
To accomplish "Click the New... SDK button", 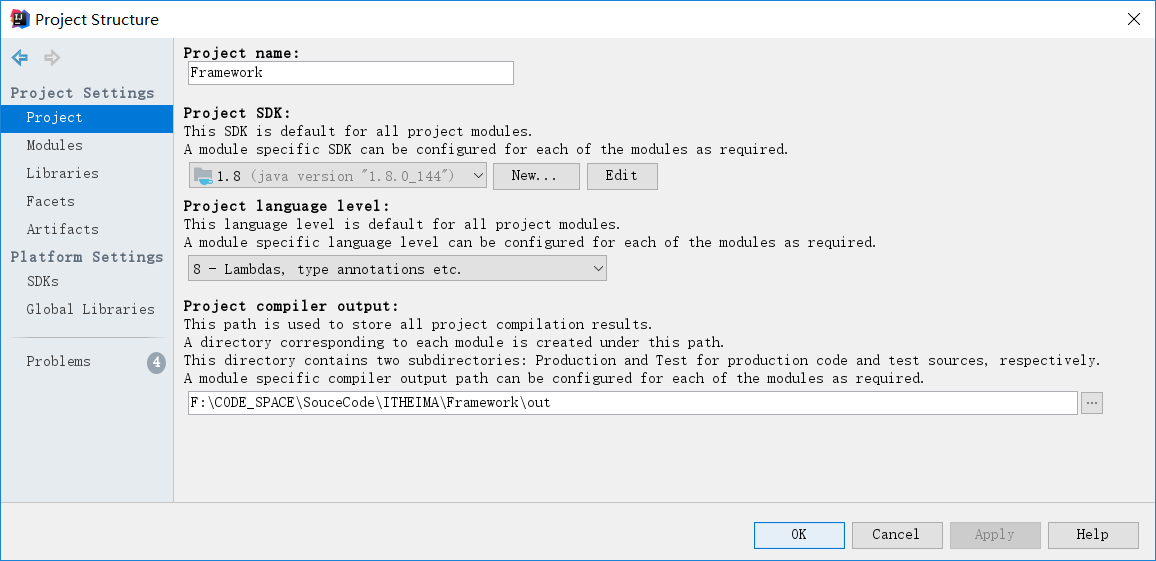I will coord(536,176).
